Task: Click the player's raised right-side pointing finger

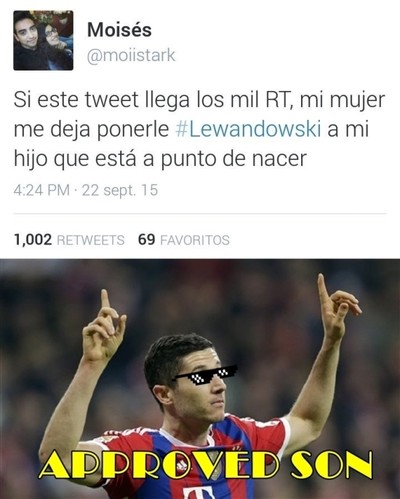Action: point(323,288)
